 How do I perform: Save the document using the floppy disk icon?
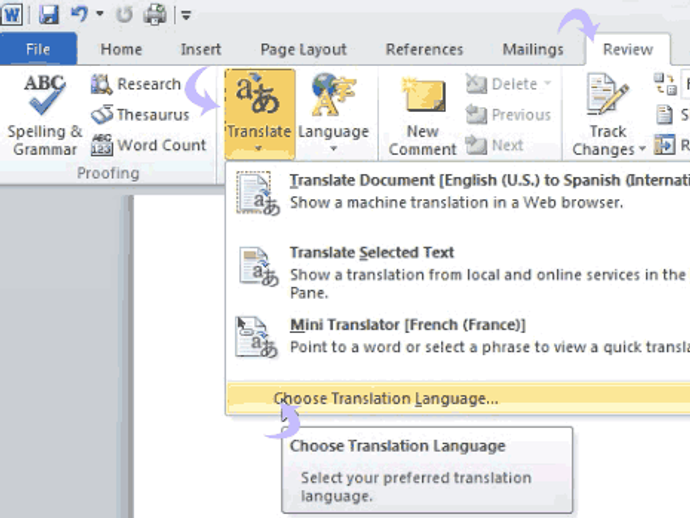point(49,15)
